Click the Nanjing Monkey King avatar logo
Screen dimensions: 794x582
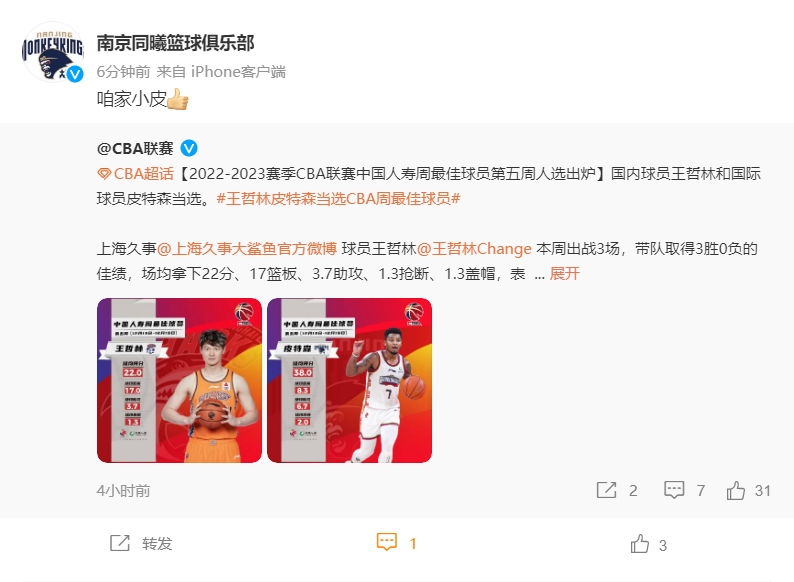click(x=53, y=52)
